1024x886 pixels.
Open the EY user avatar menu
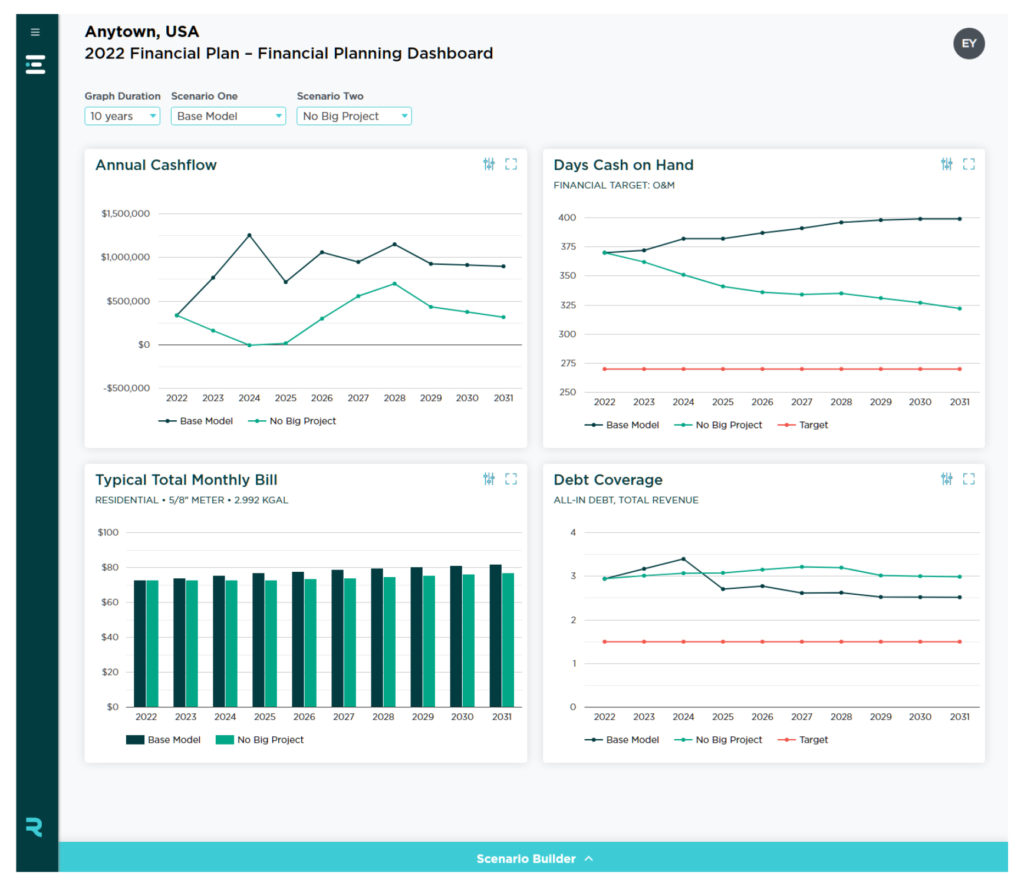[x=968, y=44]
